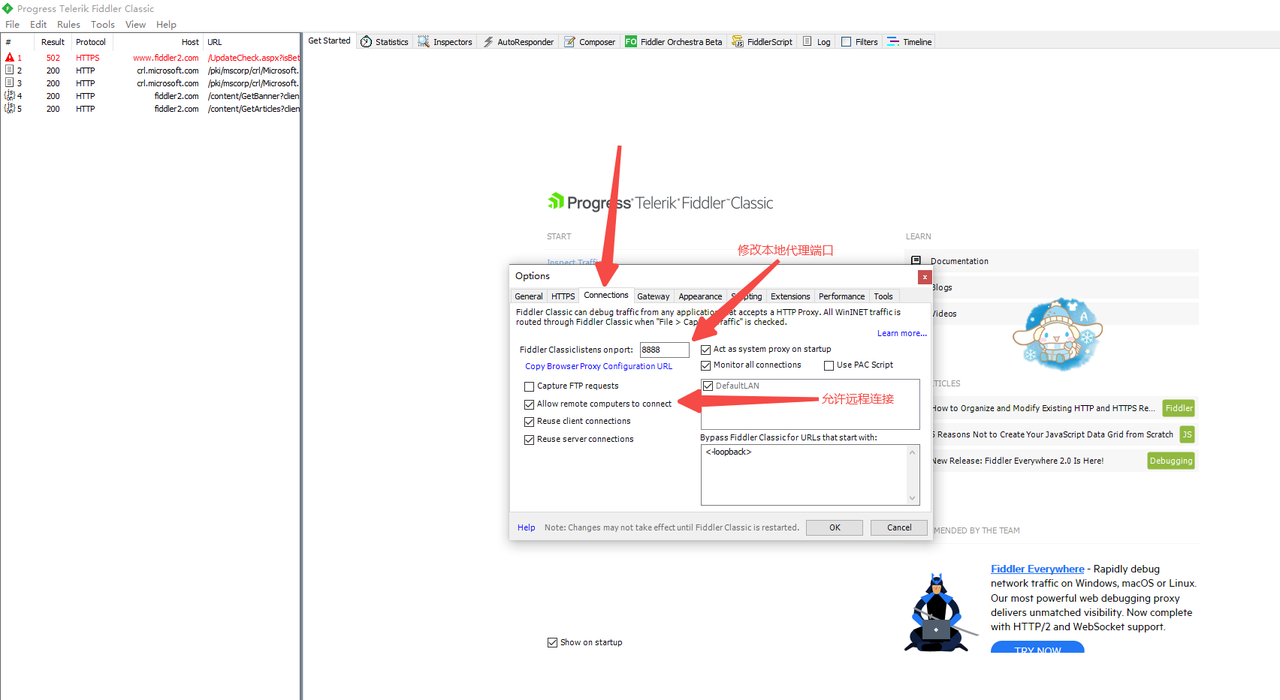Switch to the Gateway options tab

click(x=653, y=296)
